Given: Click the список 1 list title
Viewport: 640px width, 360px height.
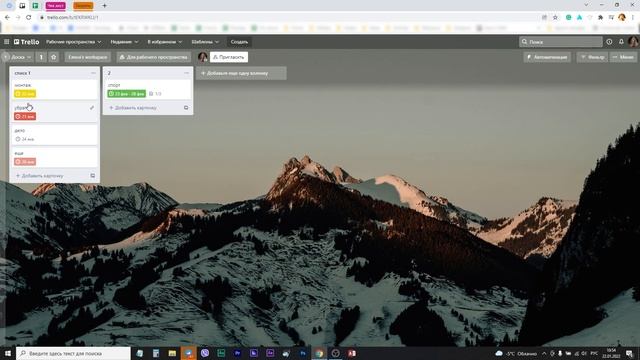Looking at the screenshot, I should tap(22, 73).
